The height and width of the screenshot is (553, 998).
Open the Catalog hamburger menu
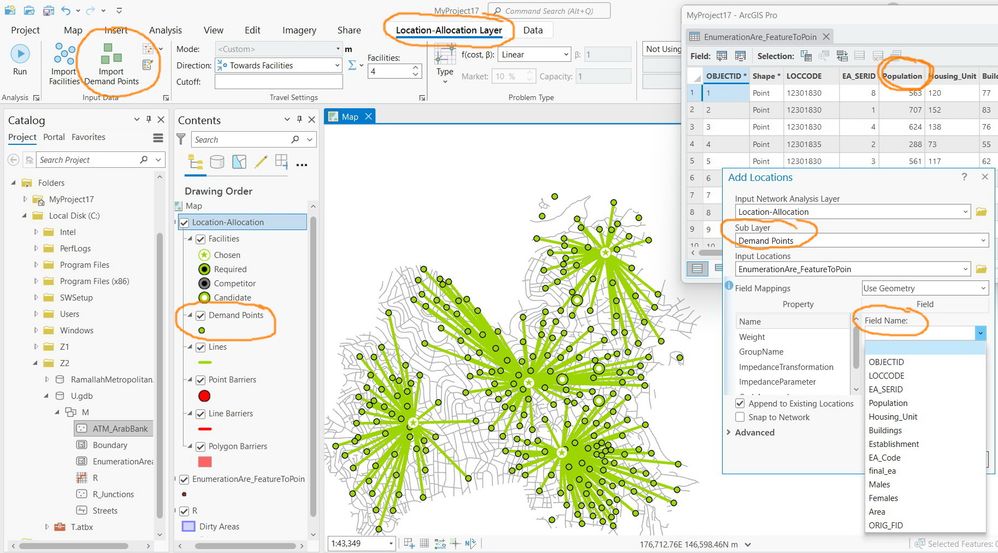click(x=158, y=137)
